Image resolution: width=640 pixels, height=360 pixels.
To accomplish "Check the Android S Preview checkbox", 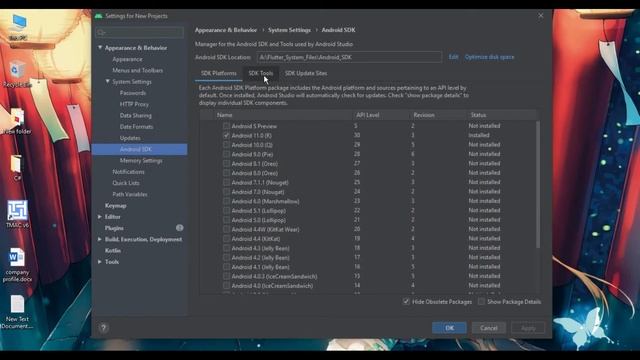I will (226, 126).
